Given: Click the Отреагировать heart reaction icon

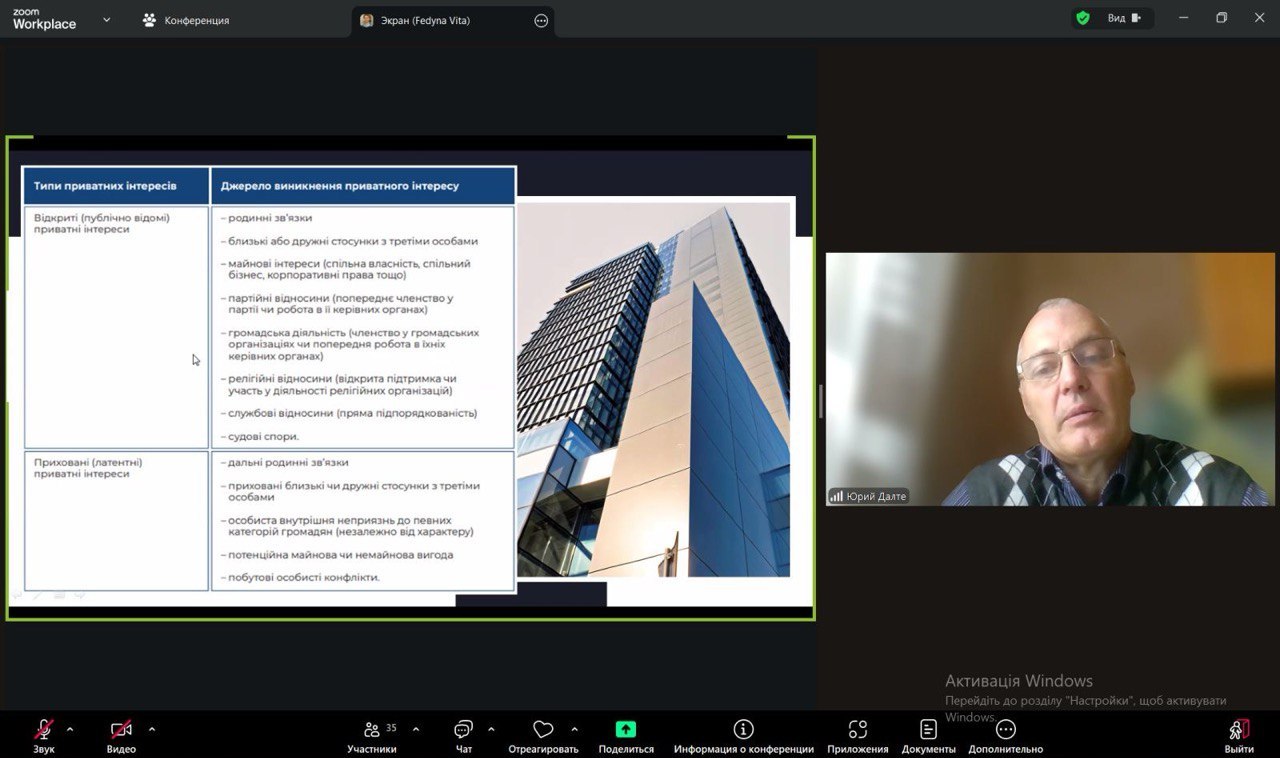Looking at the screenshot, I should tap(543, 730).
